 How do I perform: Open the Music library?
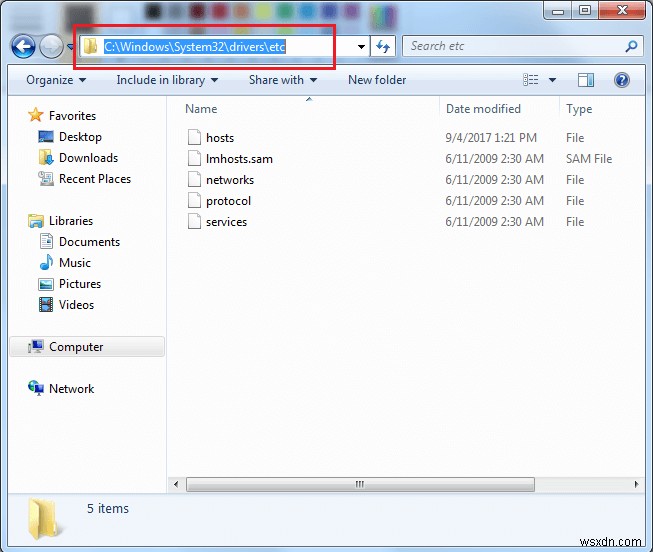[75, 263]
